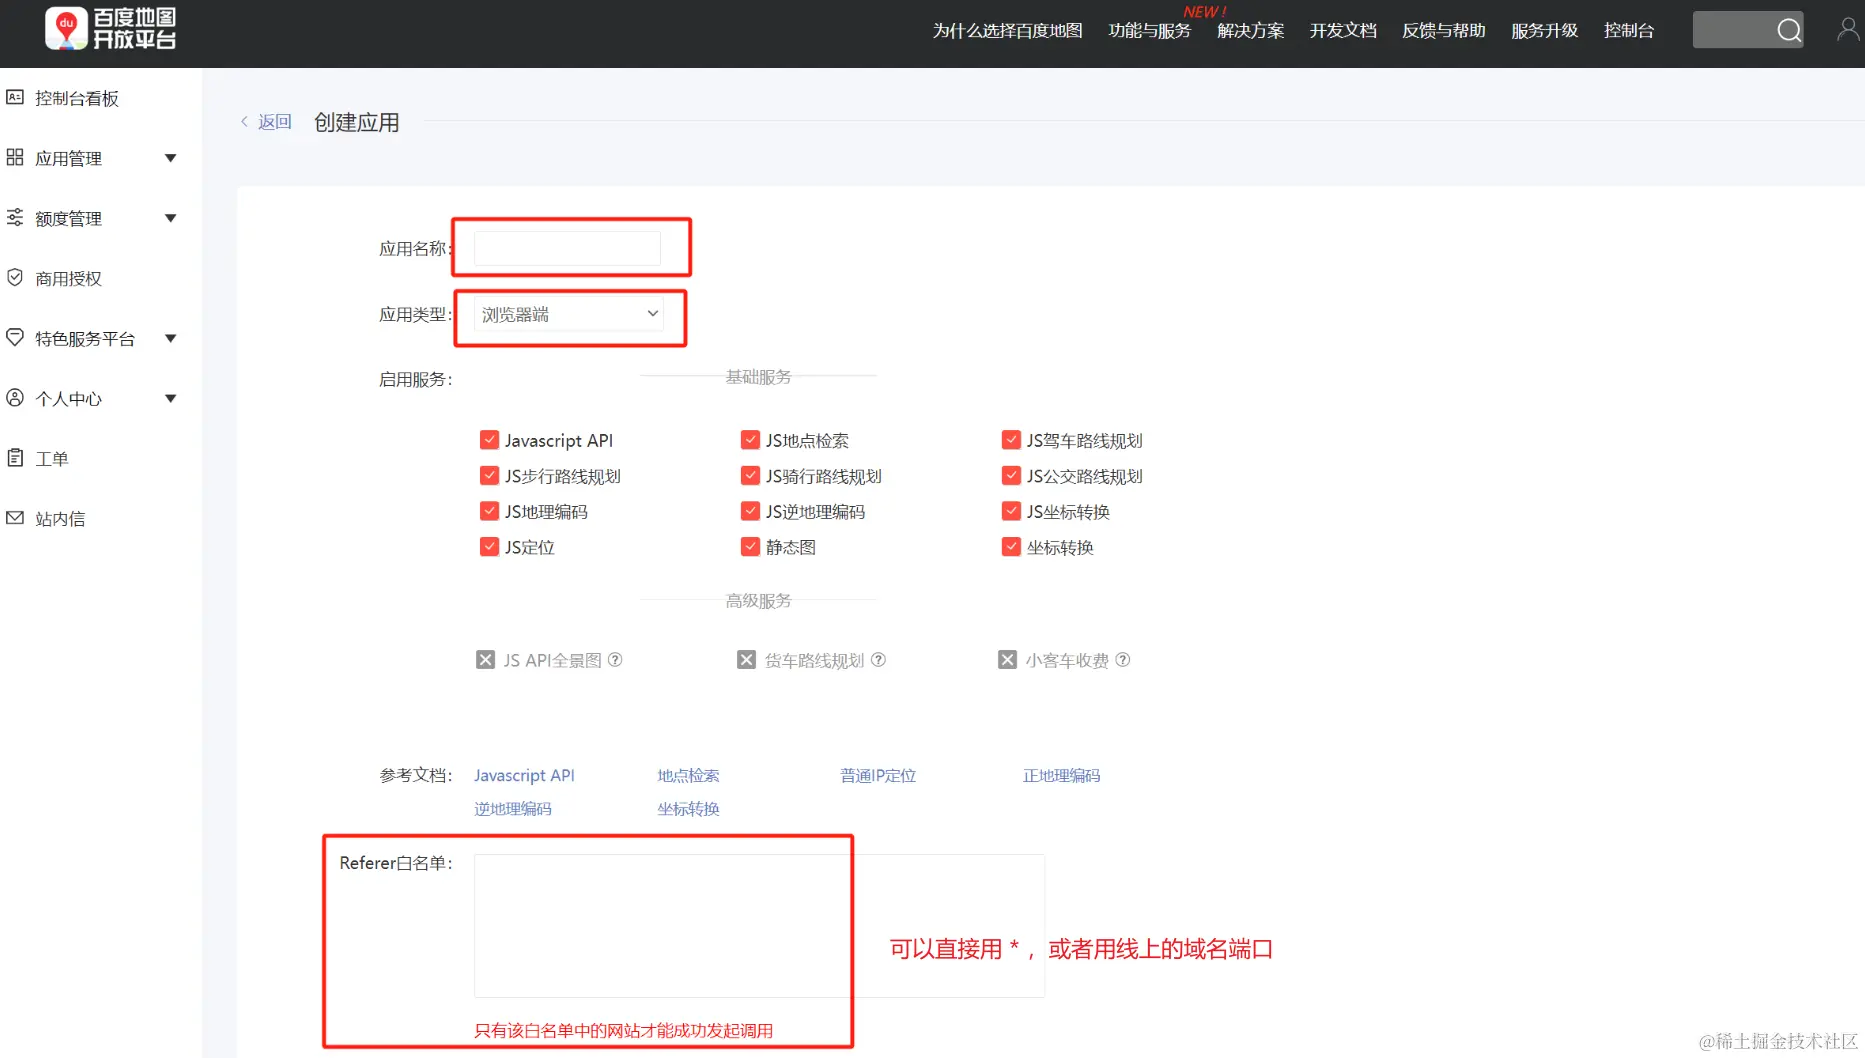
Task: Click the help icon beside 货车路线规划
Action: coord(878,660)
